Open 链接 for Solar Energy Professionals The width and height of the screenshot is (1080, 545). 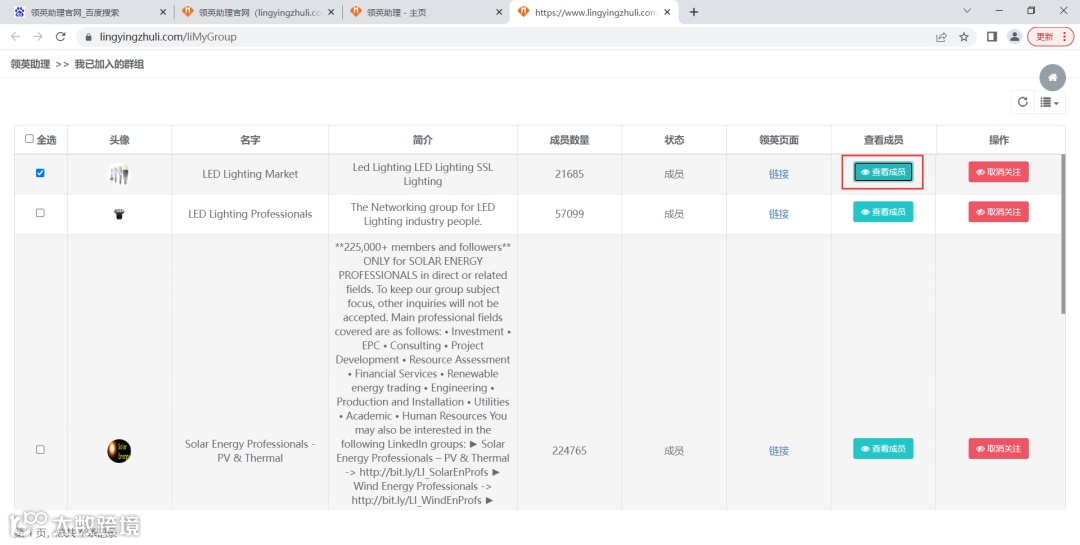pos(779,451)
